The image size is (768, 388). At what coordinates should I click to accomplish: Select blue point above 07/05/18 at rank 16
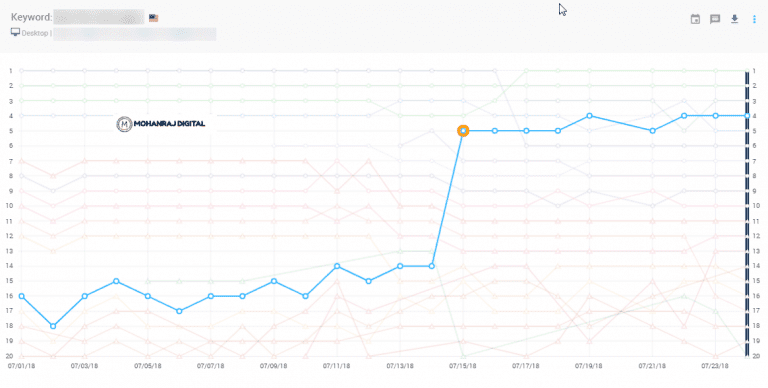[148, 296]
